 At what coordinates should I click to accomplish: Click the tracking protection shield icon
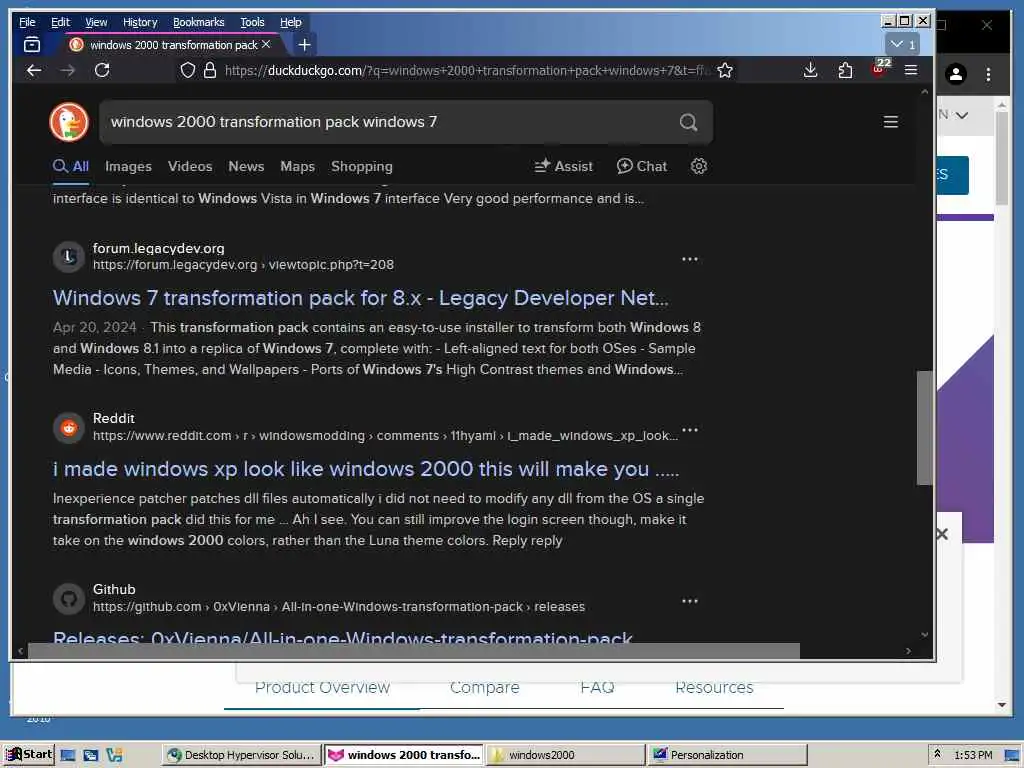tap(187, 70)
